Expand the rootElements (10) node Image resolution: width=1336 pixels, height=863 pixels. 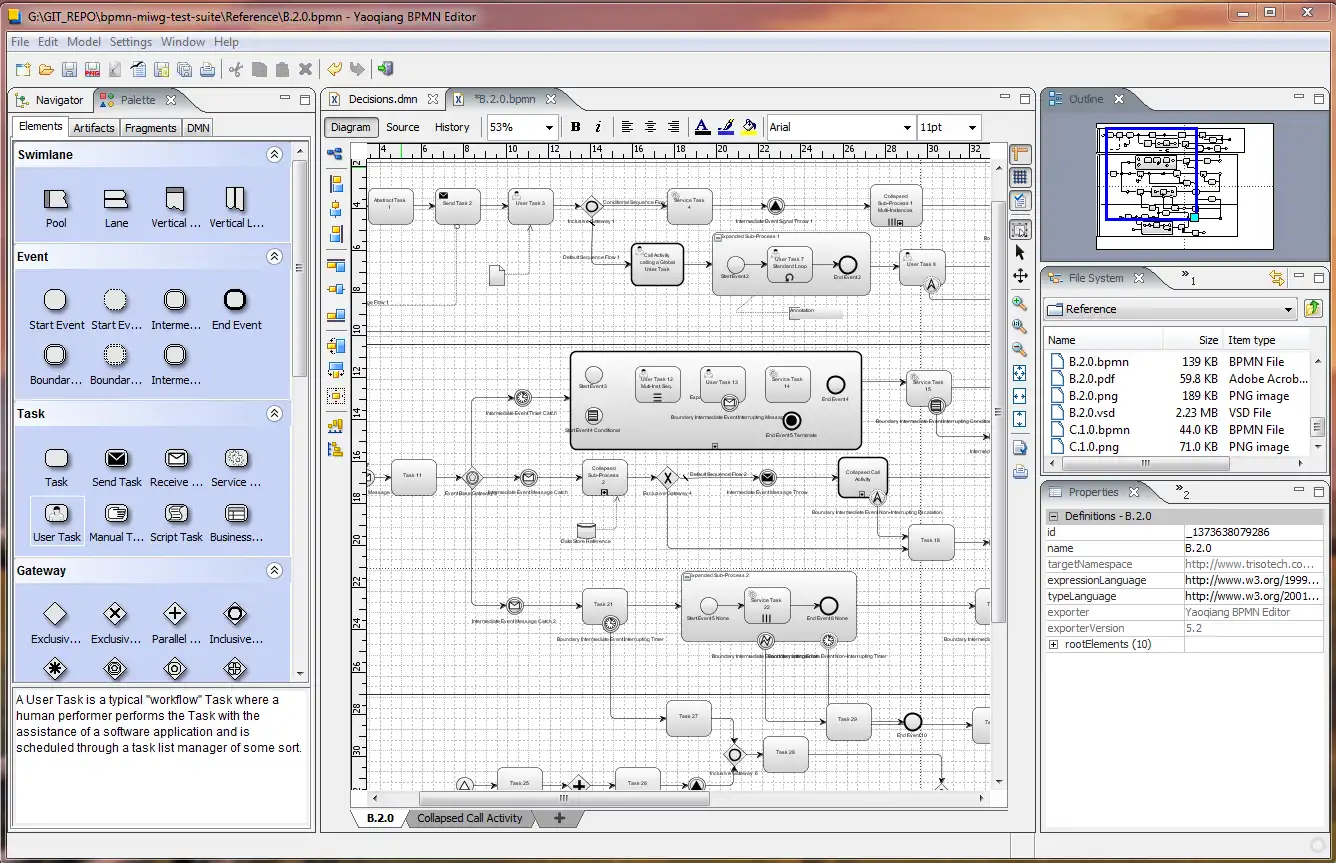pyautogui.click(x=1053, y=645)
